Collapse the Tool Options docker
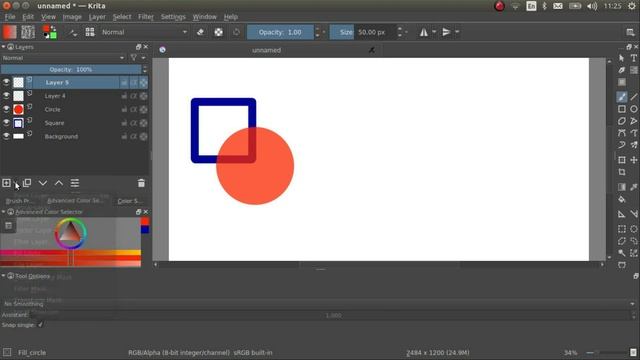Viewport: 640px width, 360px height. point(3,276)
